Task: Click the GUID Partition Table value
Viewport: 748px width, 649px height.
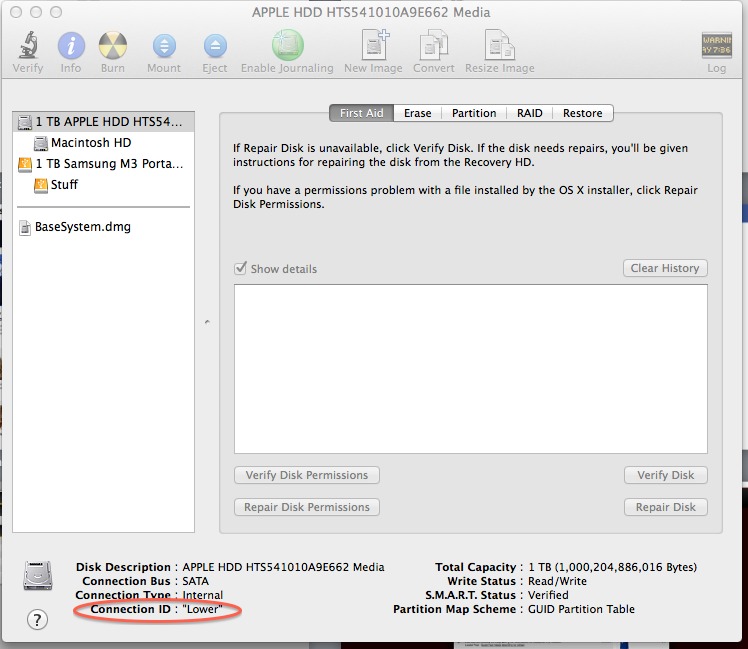Action: (582, 609)
